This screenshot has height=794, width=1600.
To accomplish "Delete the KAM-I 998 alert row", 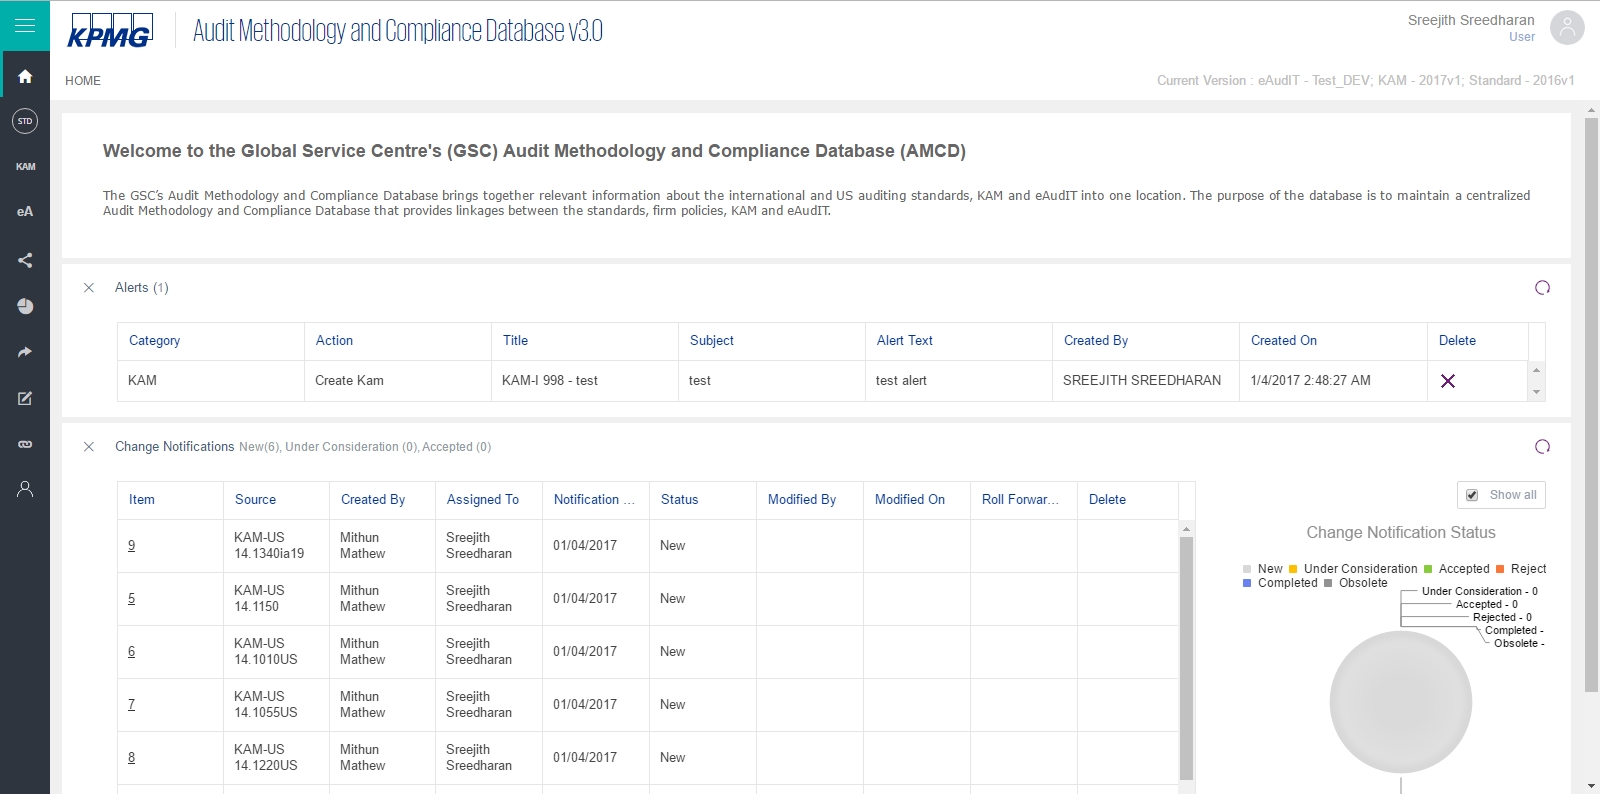I will pyautogui.click(x=1447, y=381).
